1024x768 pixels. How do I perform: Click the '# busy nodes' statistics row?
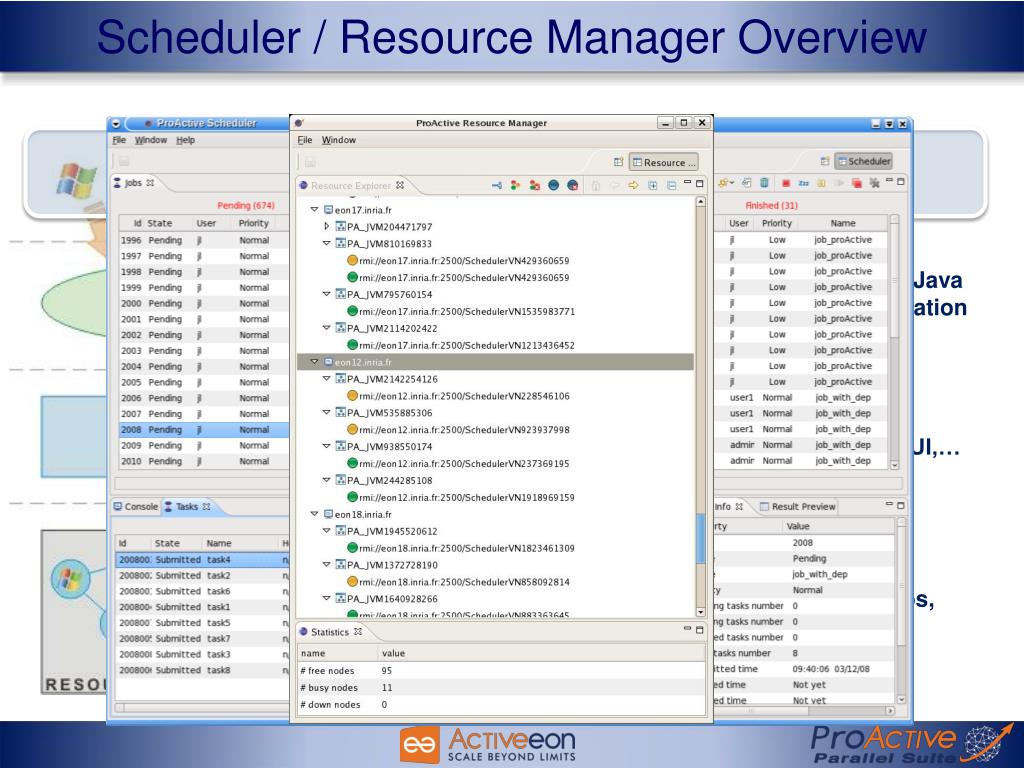502,687
